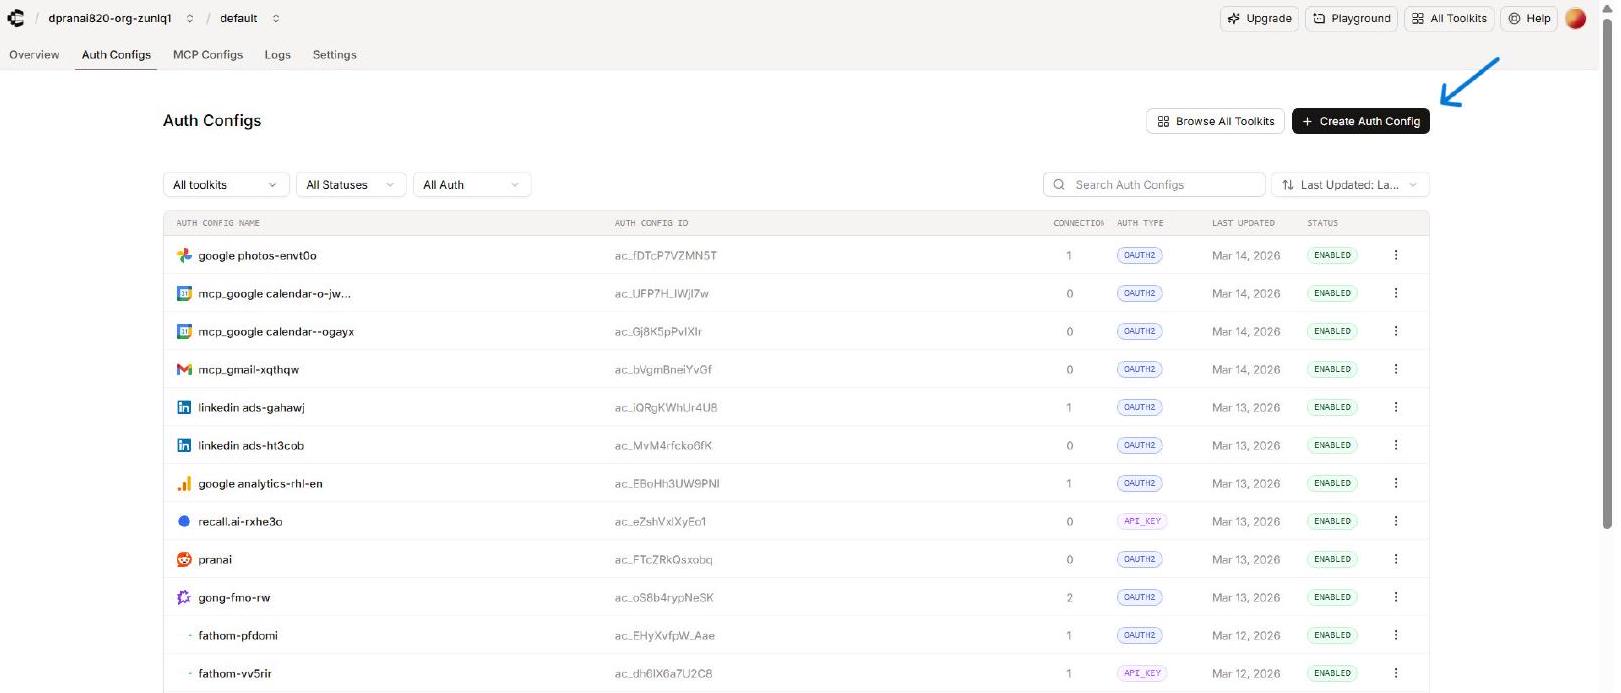The width and height of the screenshot is (1621, 693).
Task: Open the Settings tab
Action: [x=335, y=55]
